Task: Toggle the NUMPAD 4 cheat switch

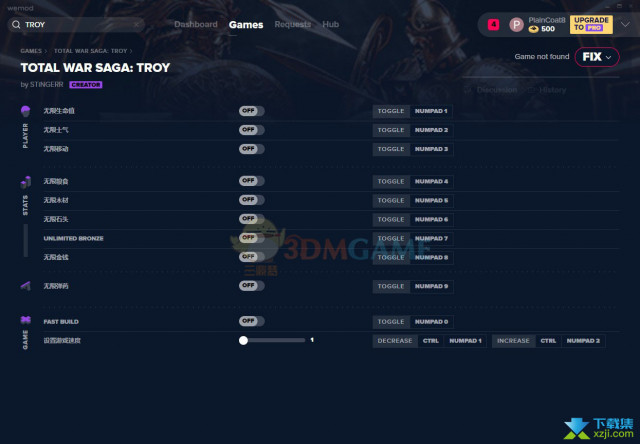Action: (251, 181)
